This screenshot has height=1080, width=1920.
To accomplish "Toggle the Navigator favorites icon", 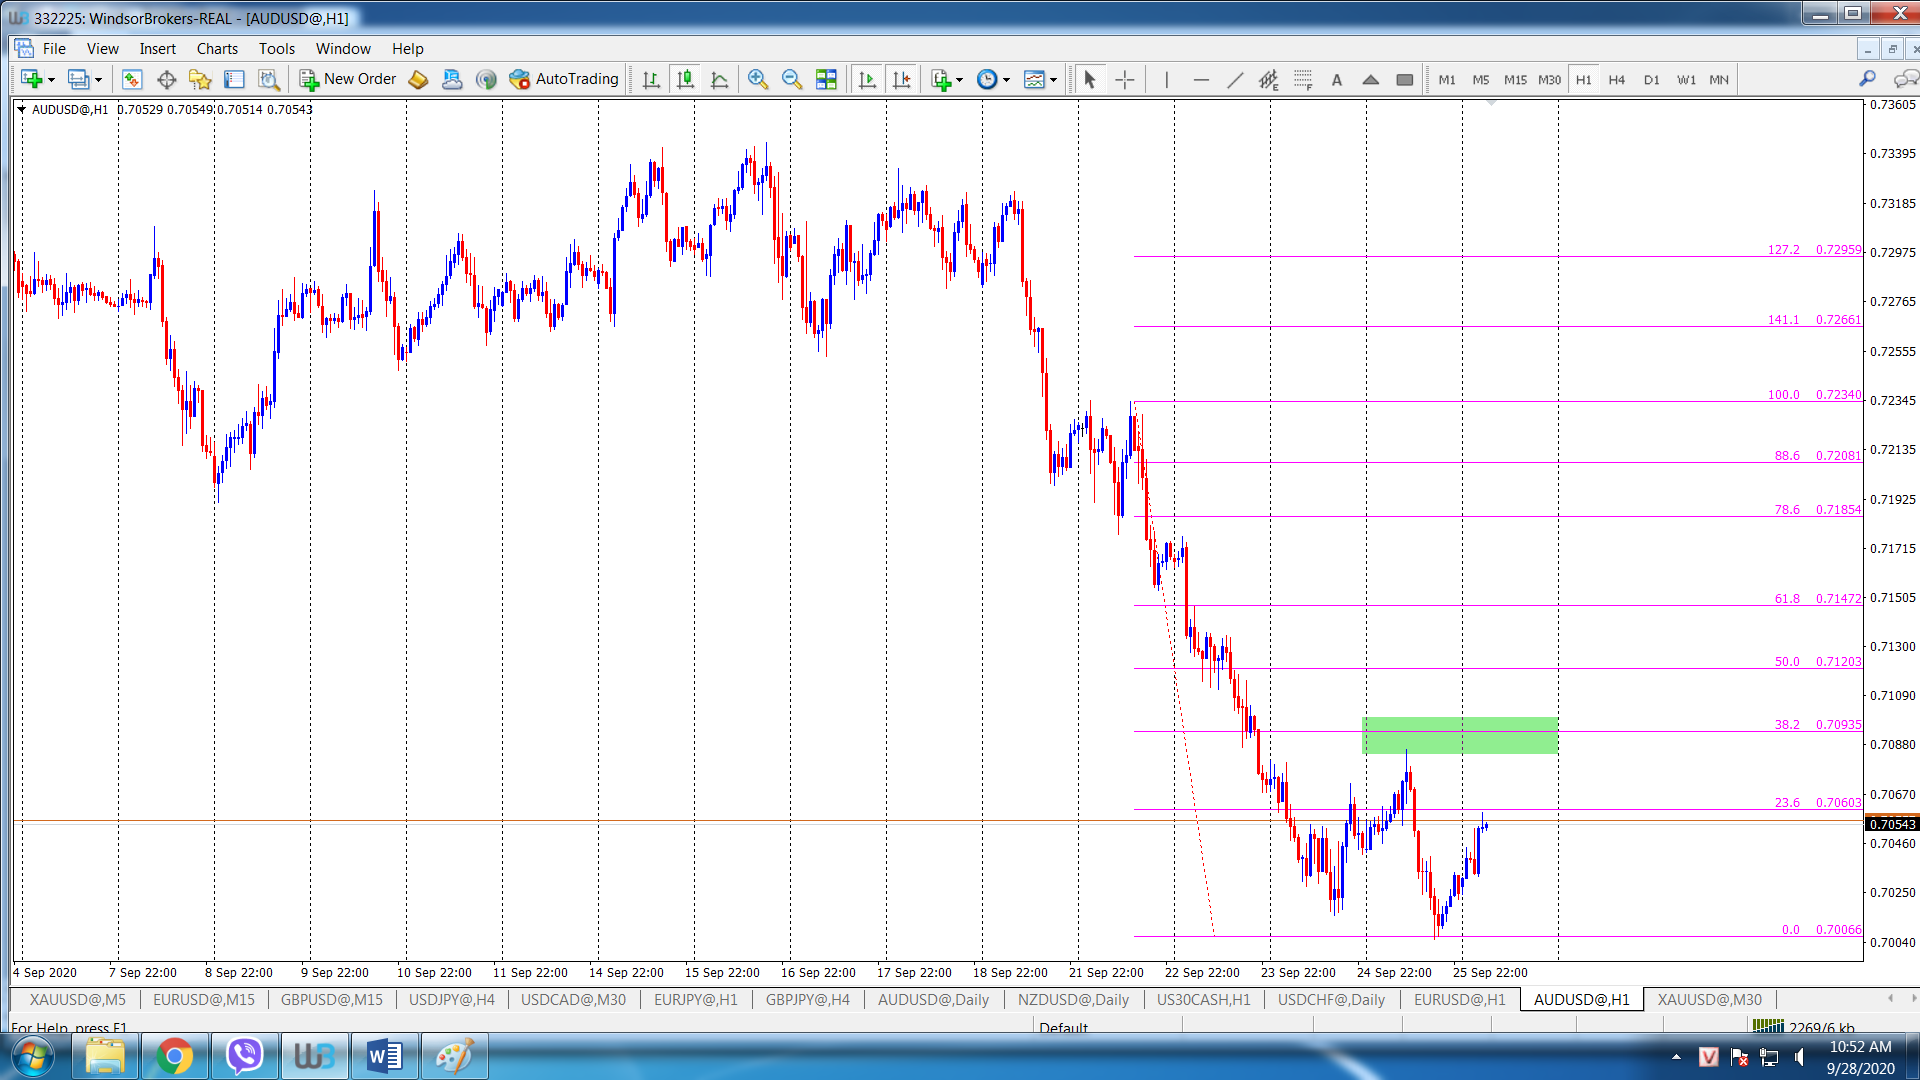I will [x=200, y=79].
